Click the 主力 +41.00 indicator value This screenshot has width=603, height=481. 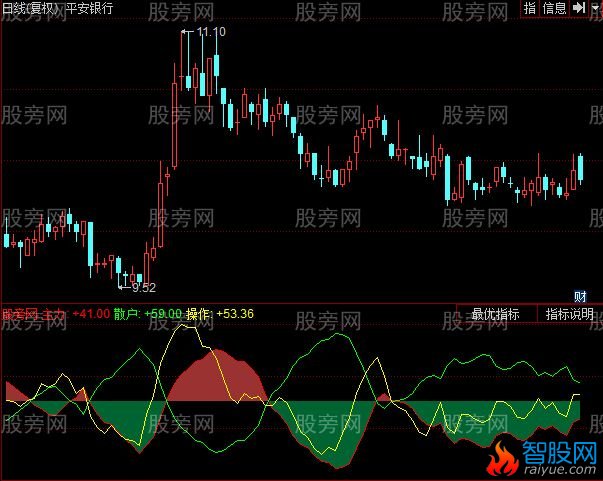[75, 314]
